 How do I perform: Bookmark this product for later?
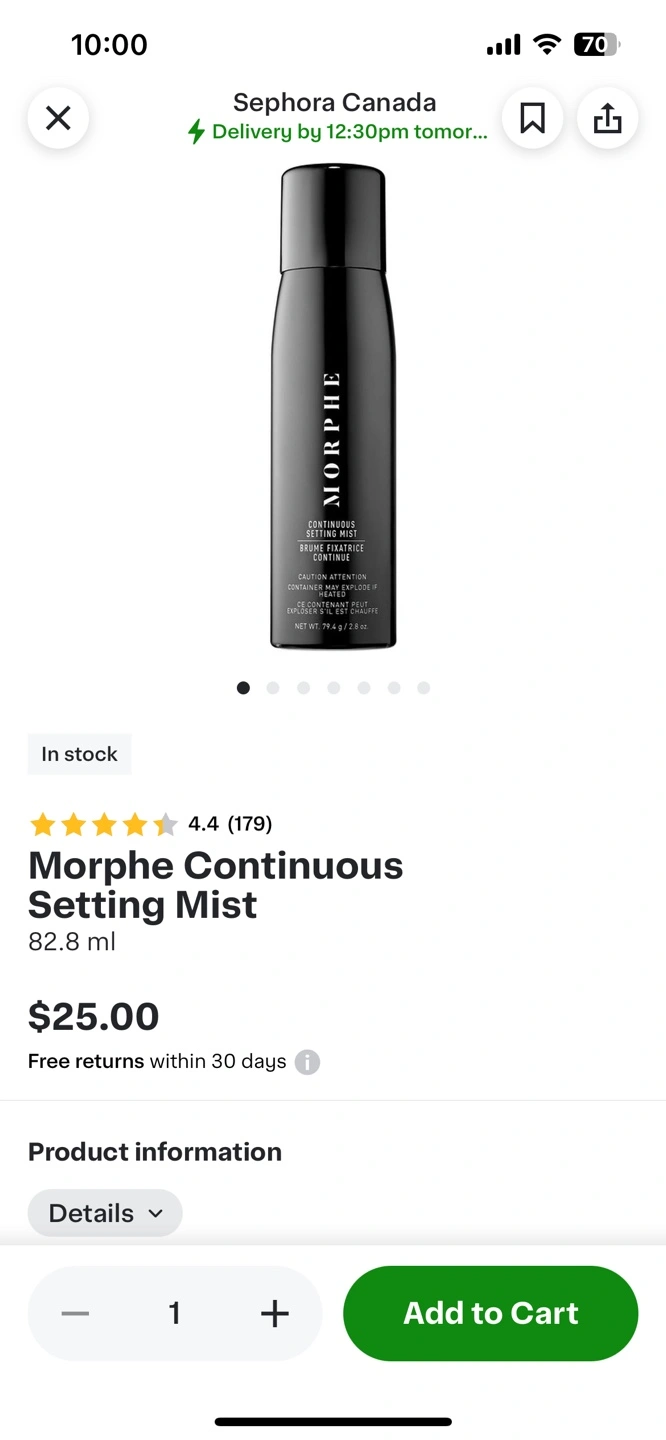532,119
